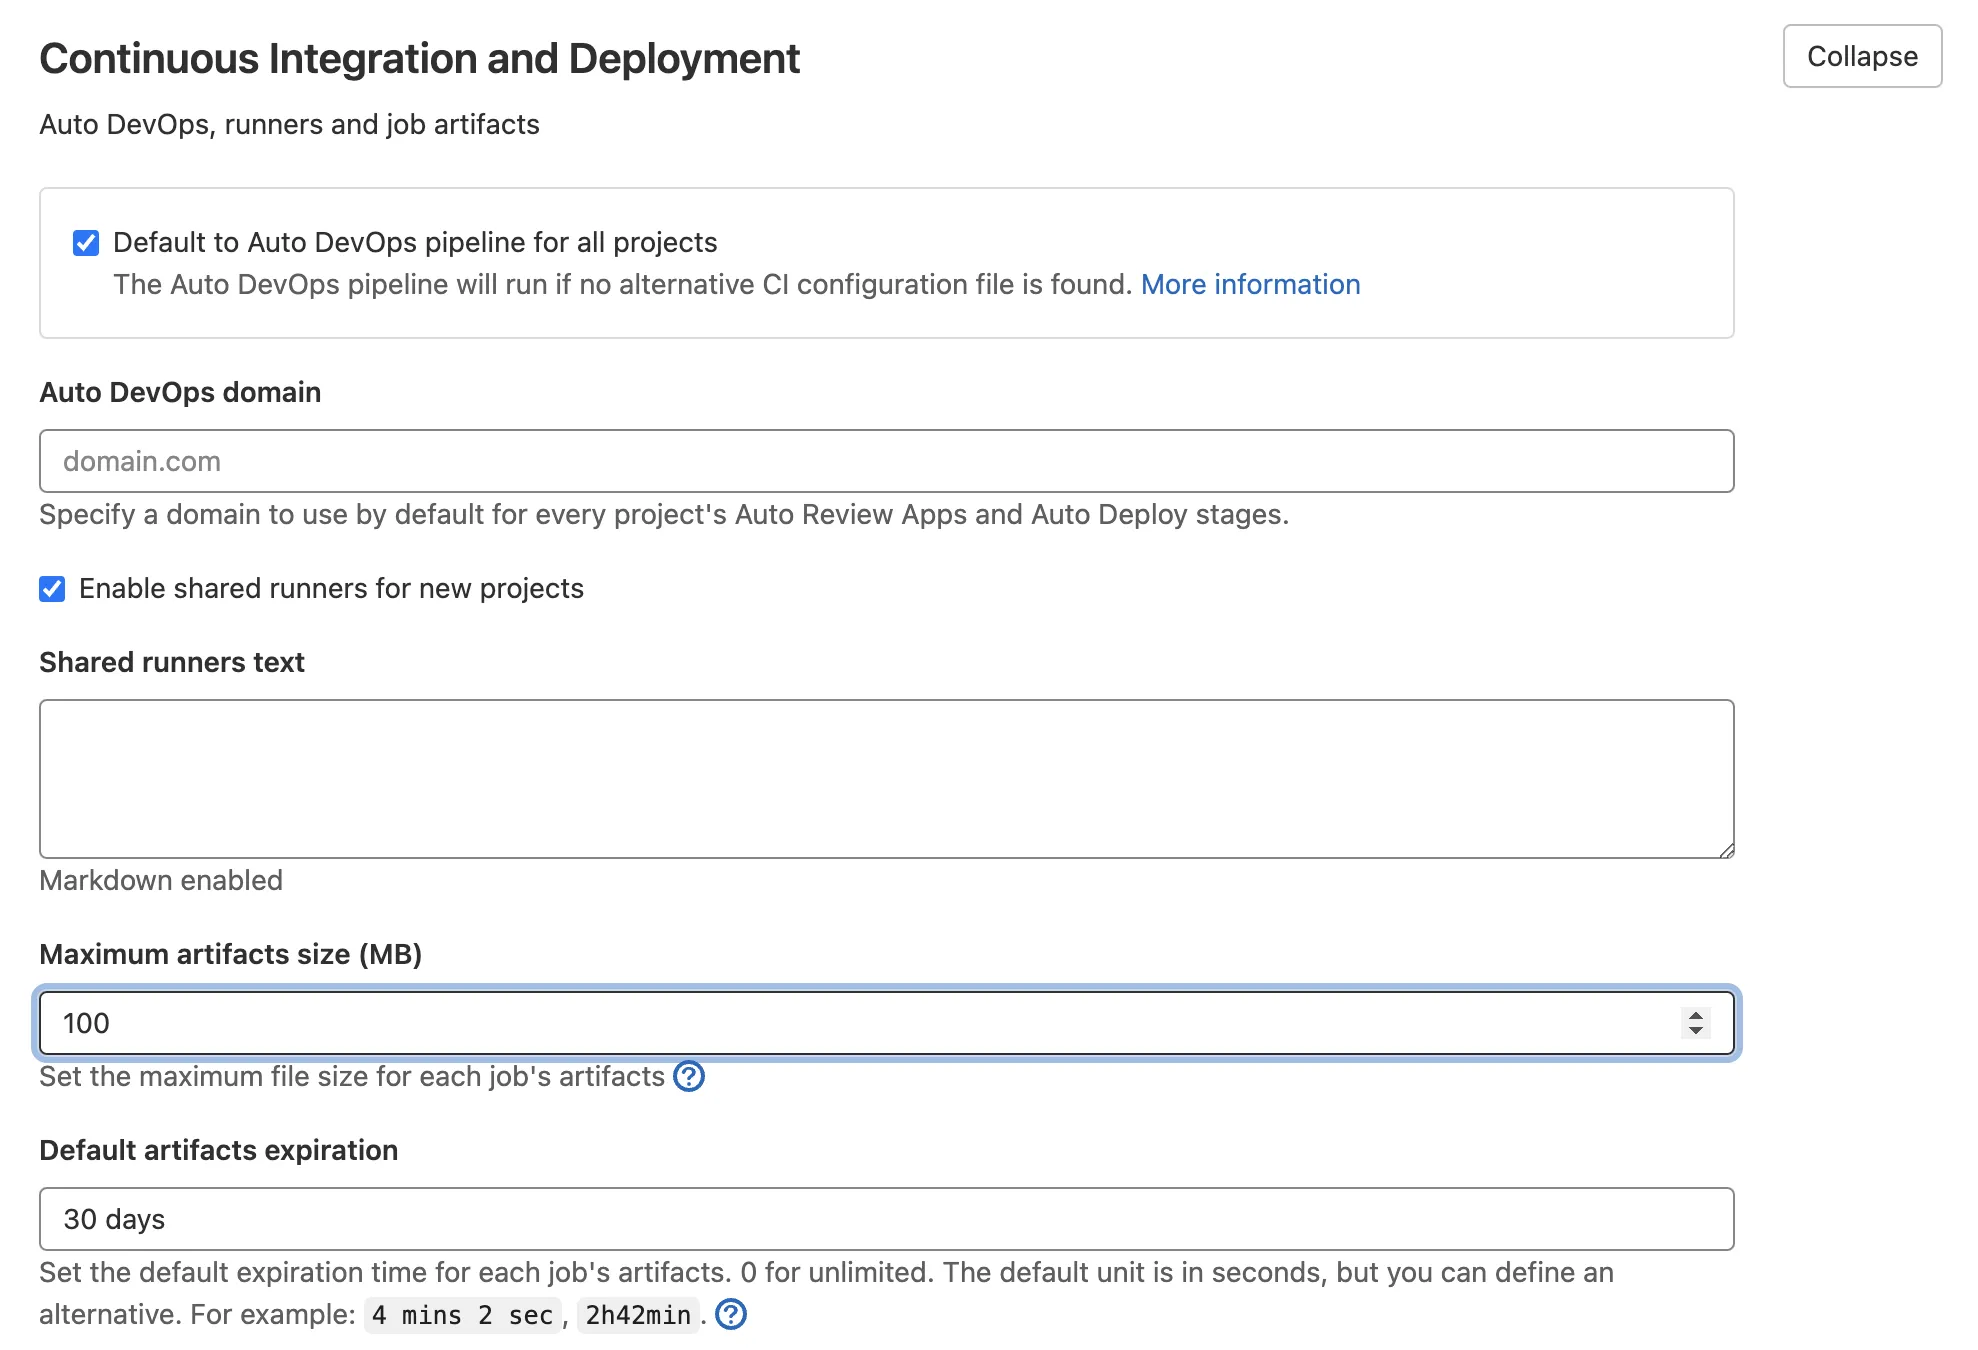Open help icon beside job's artifacts text

(x=689, y=1077)
